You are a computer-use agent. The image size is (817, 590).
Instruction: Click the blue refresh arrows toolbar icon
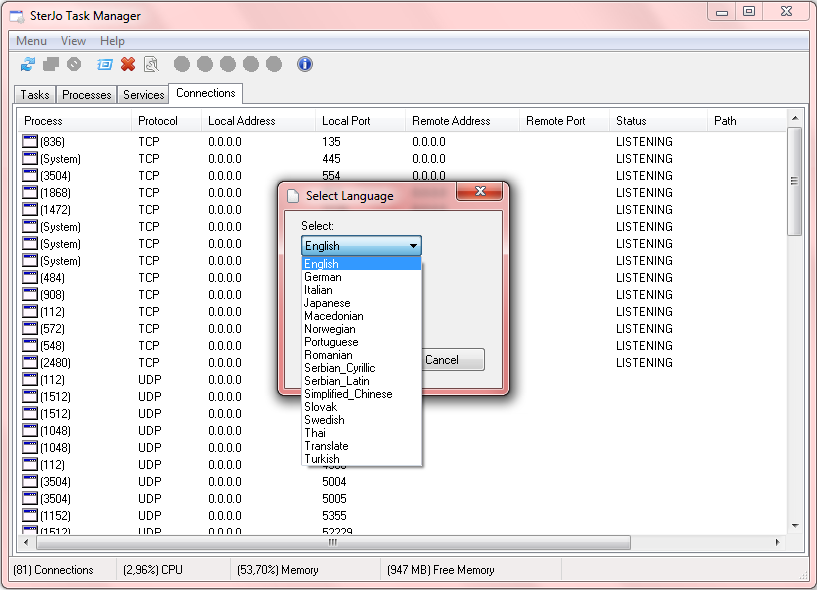28,64
